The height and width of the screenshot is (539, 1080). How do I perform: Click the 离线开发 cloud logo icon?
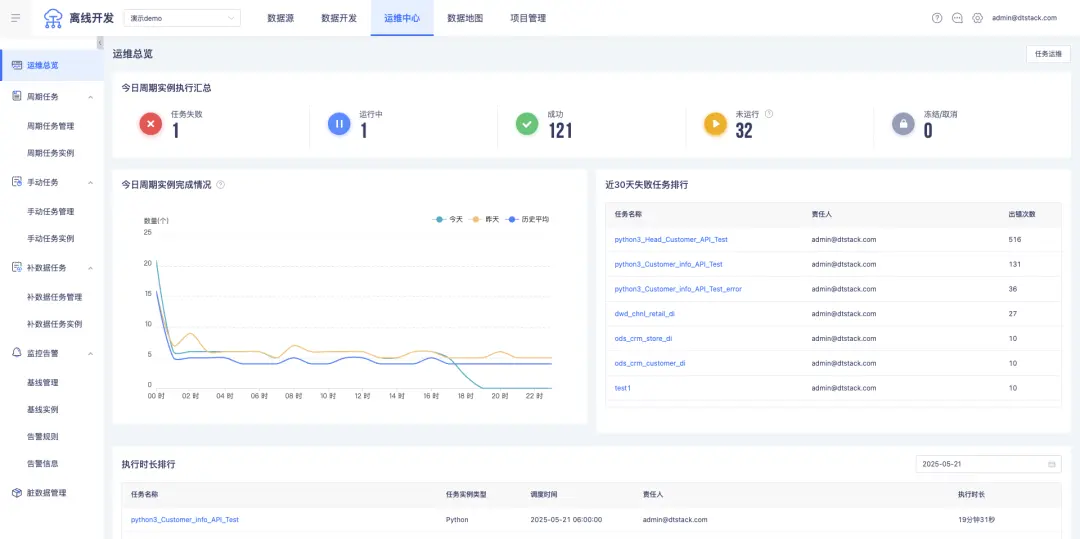53,19
